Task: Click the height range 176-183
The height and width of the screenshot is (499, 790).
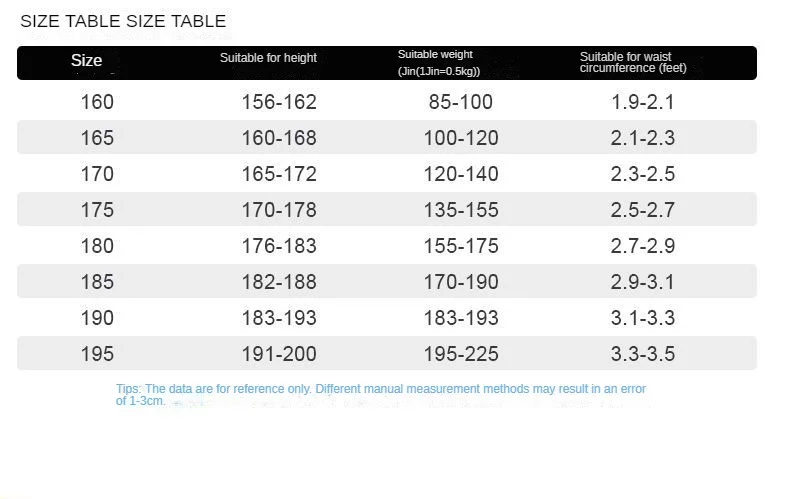Action: [279, 246]
